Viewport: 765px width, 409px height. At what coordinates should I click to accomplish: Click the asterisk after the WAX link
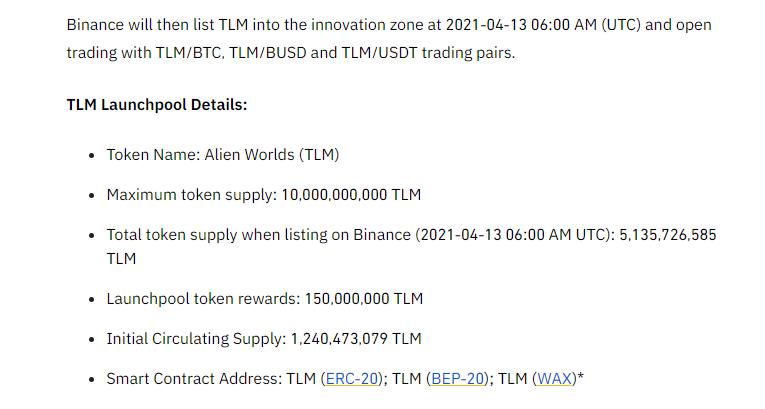581,377
